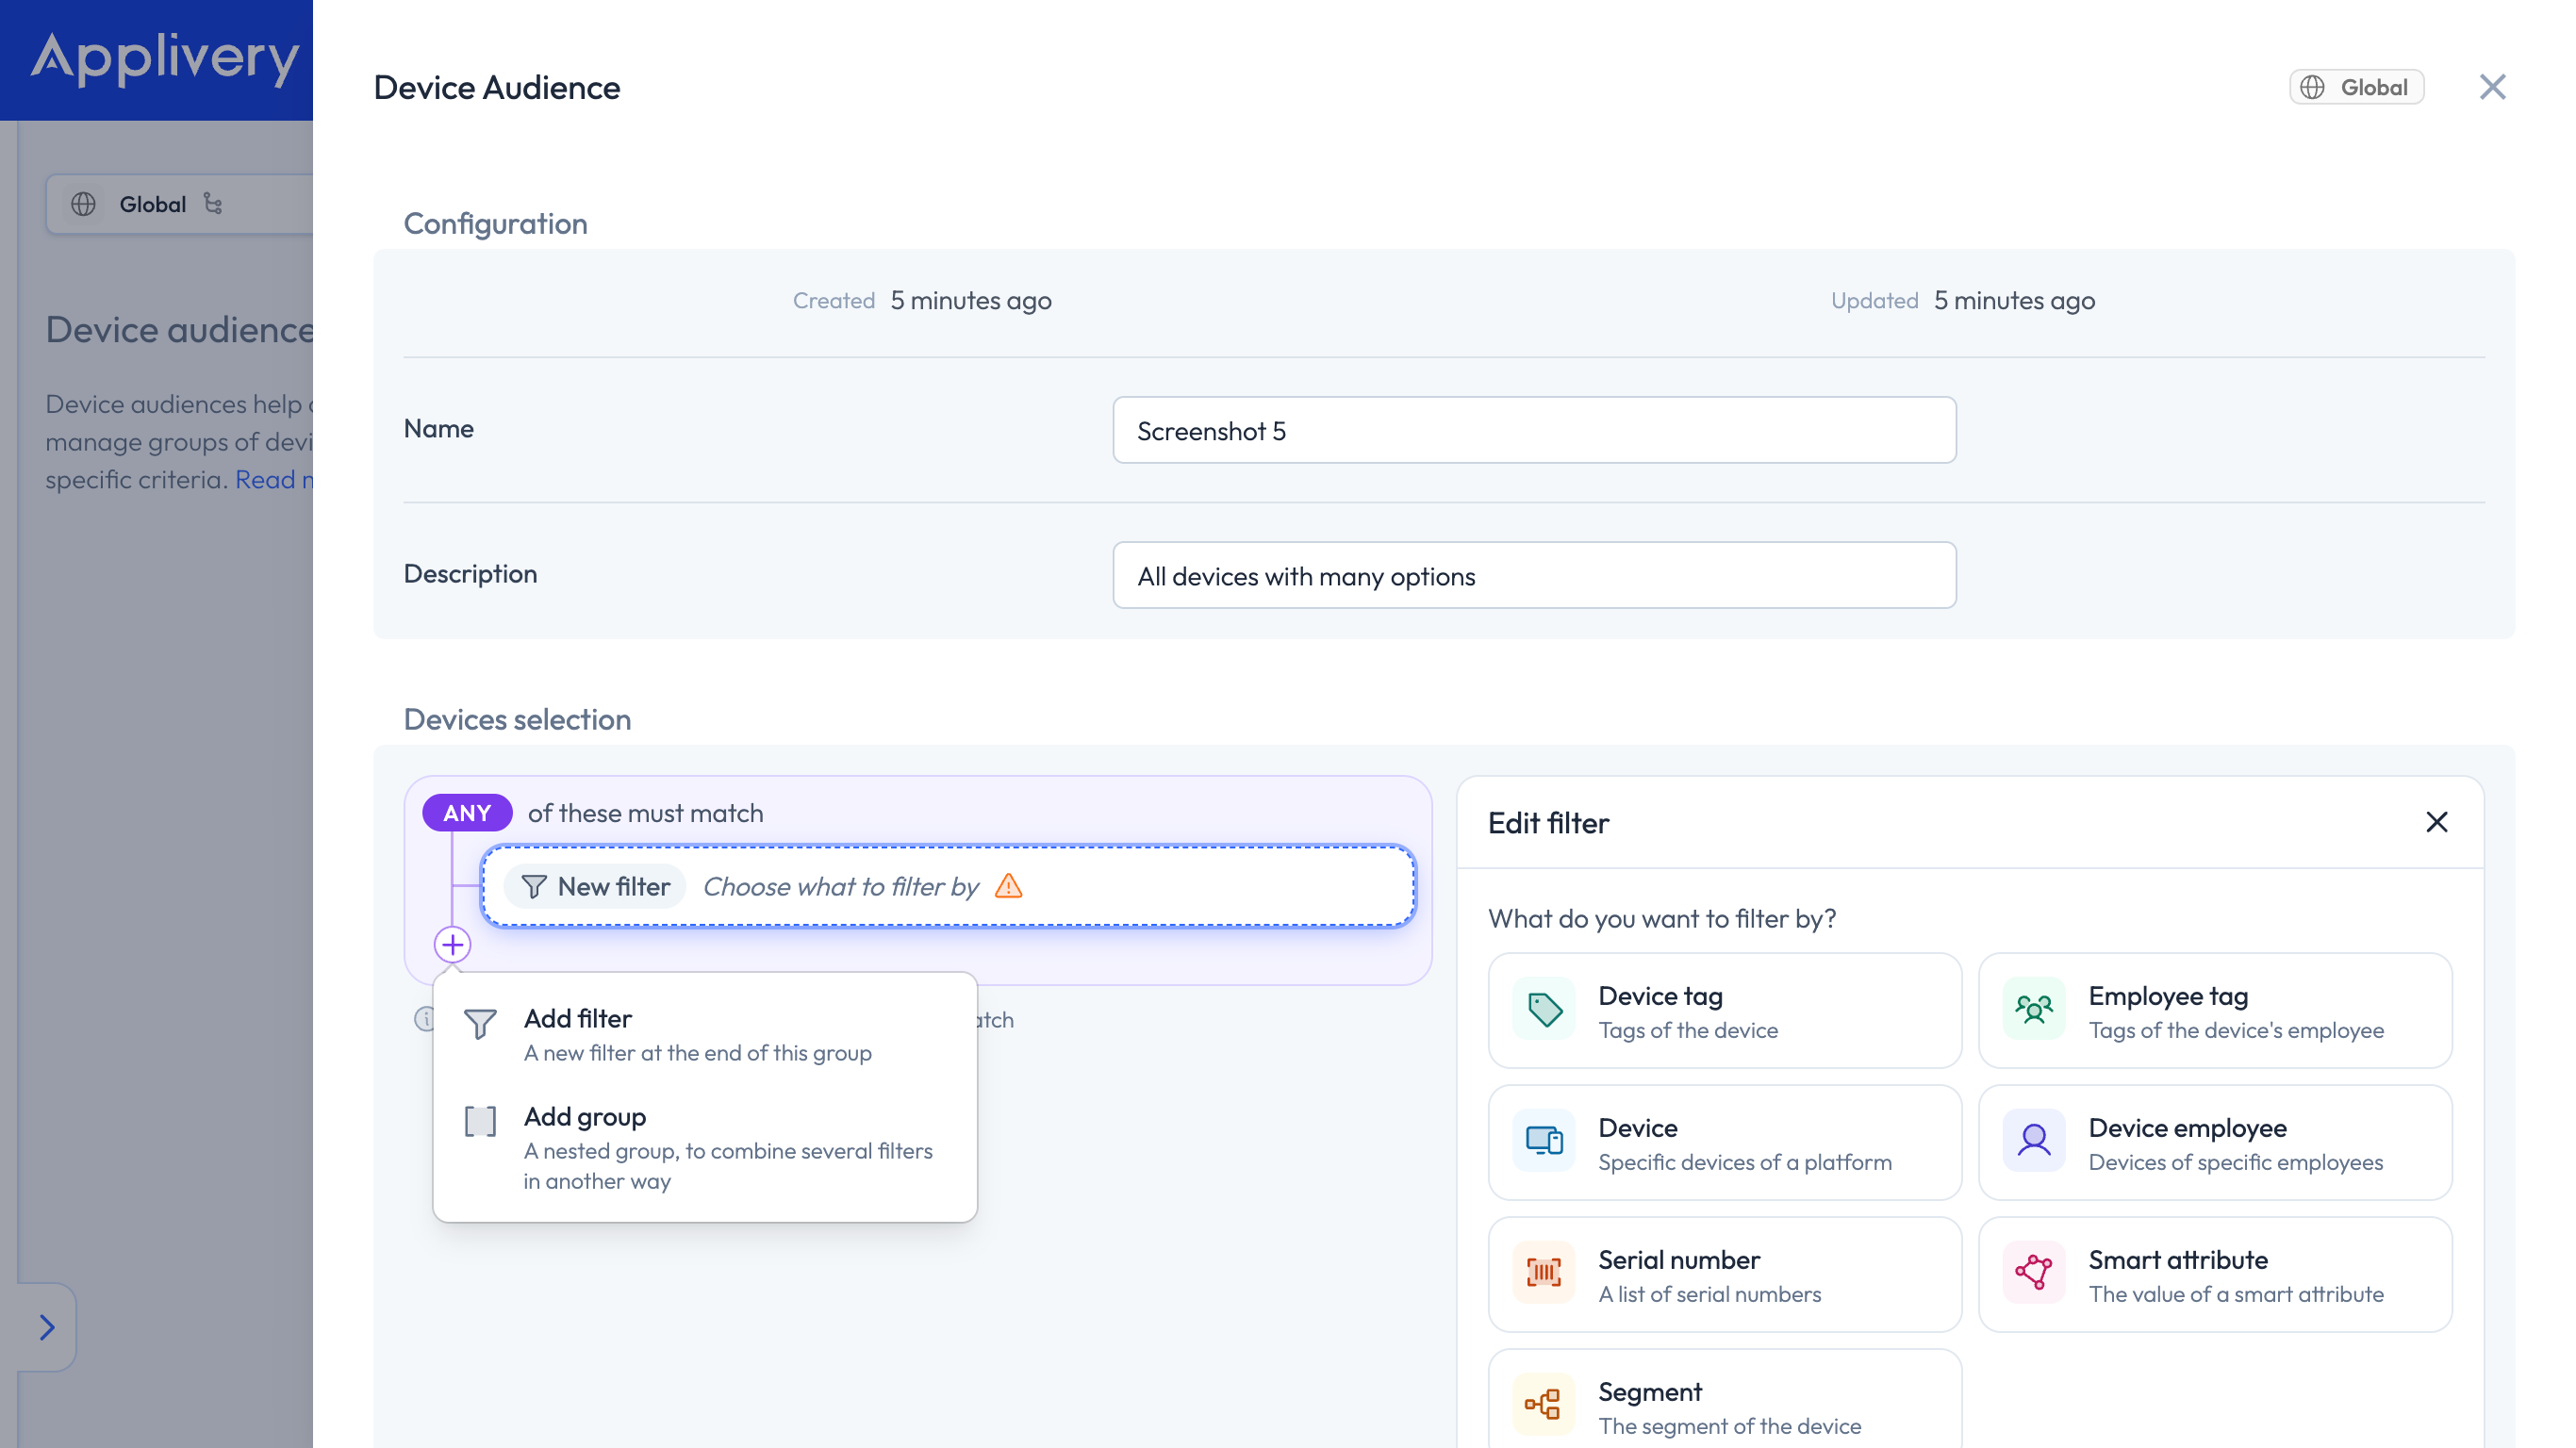Screen dimensions: 2576x1448
Task: Click the orange warning triangle icon
Action: click(x=1009, y=887)
